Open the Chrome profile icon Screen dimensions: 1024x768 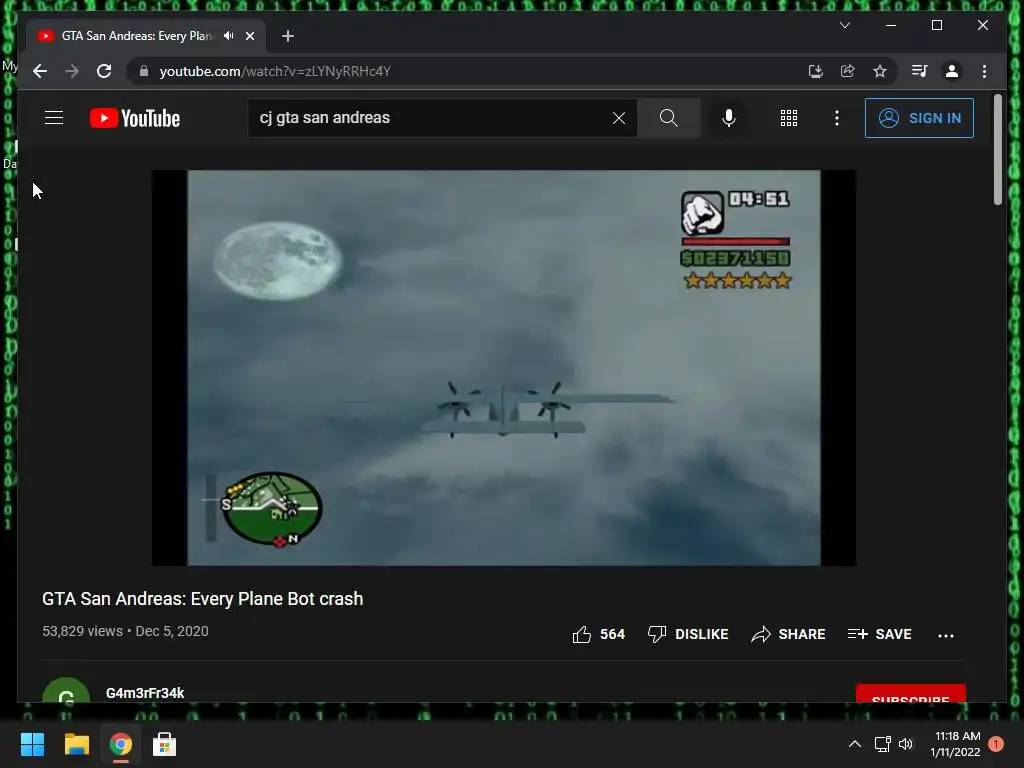[952, 71]
